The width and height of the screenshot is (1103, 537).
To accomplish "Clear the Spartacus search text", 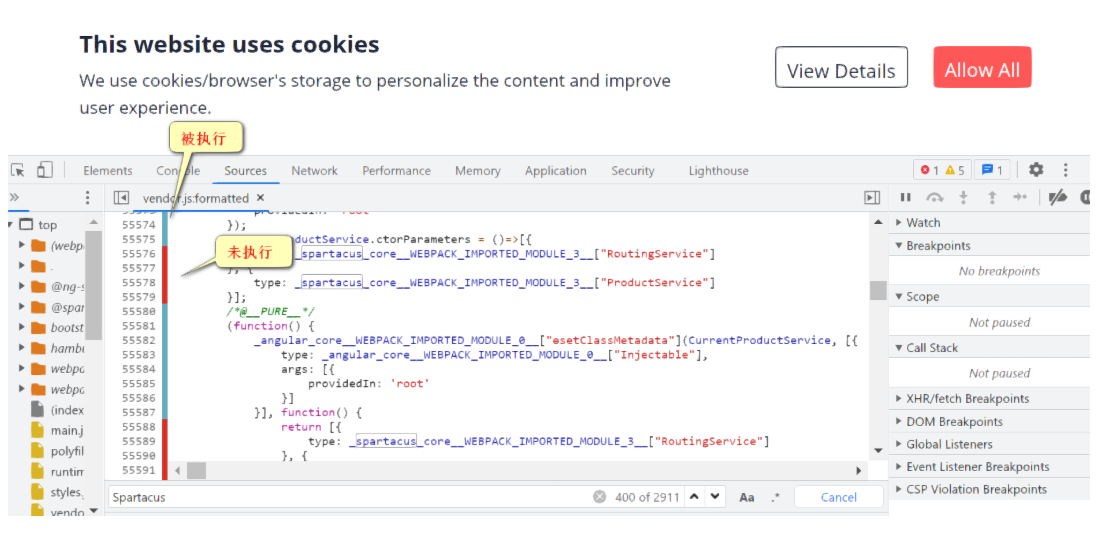I will (x=599, y=497).
